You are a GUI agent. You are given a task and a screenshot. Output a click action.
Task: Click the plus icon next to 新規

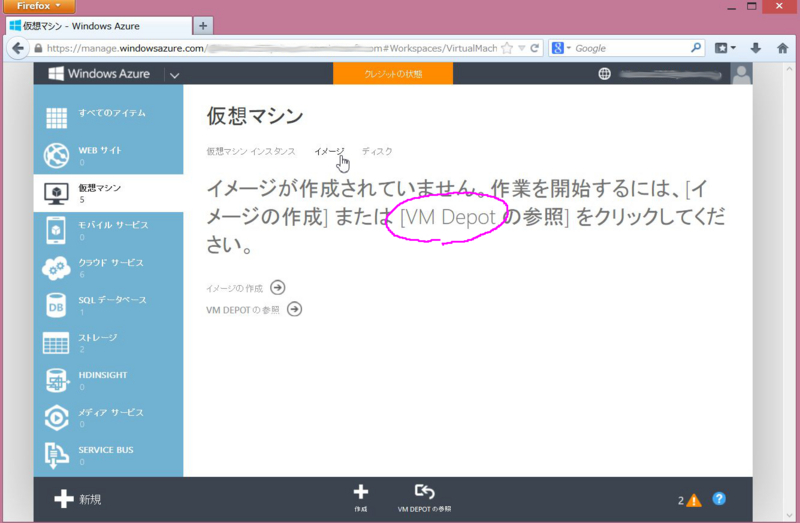64,499
